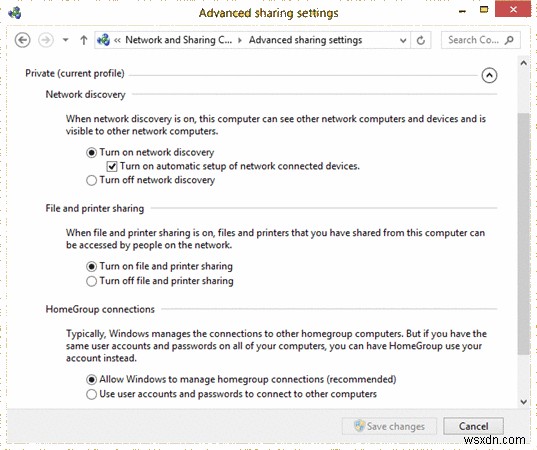Click the Network discovery heading text
Image resolution: width=537 pixels, height=450 pixels.
85,95
